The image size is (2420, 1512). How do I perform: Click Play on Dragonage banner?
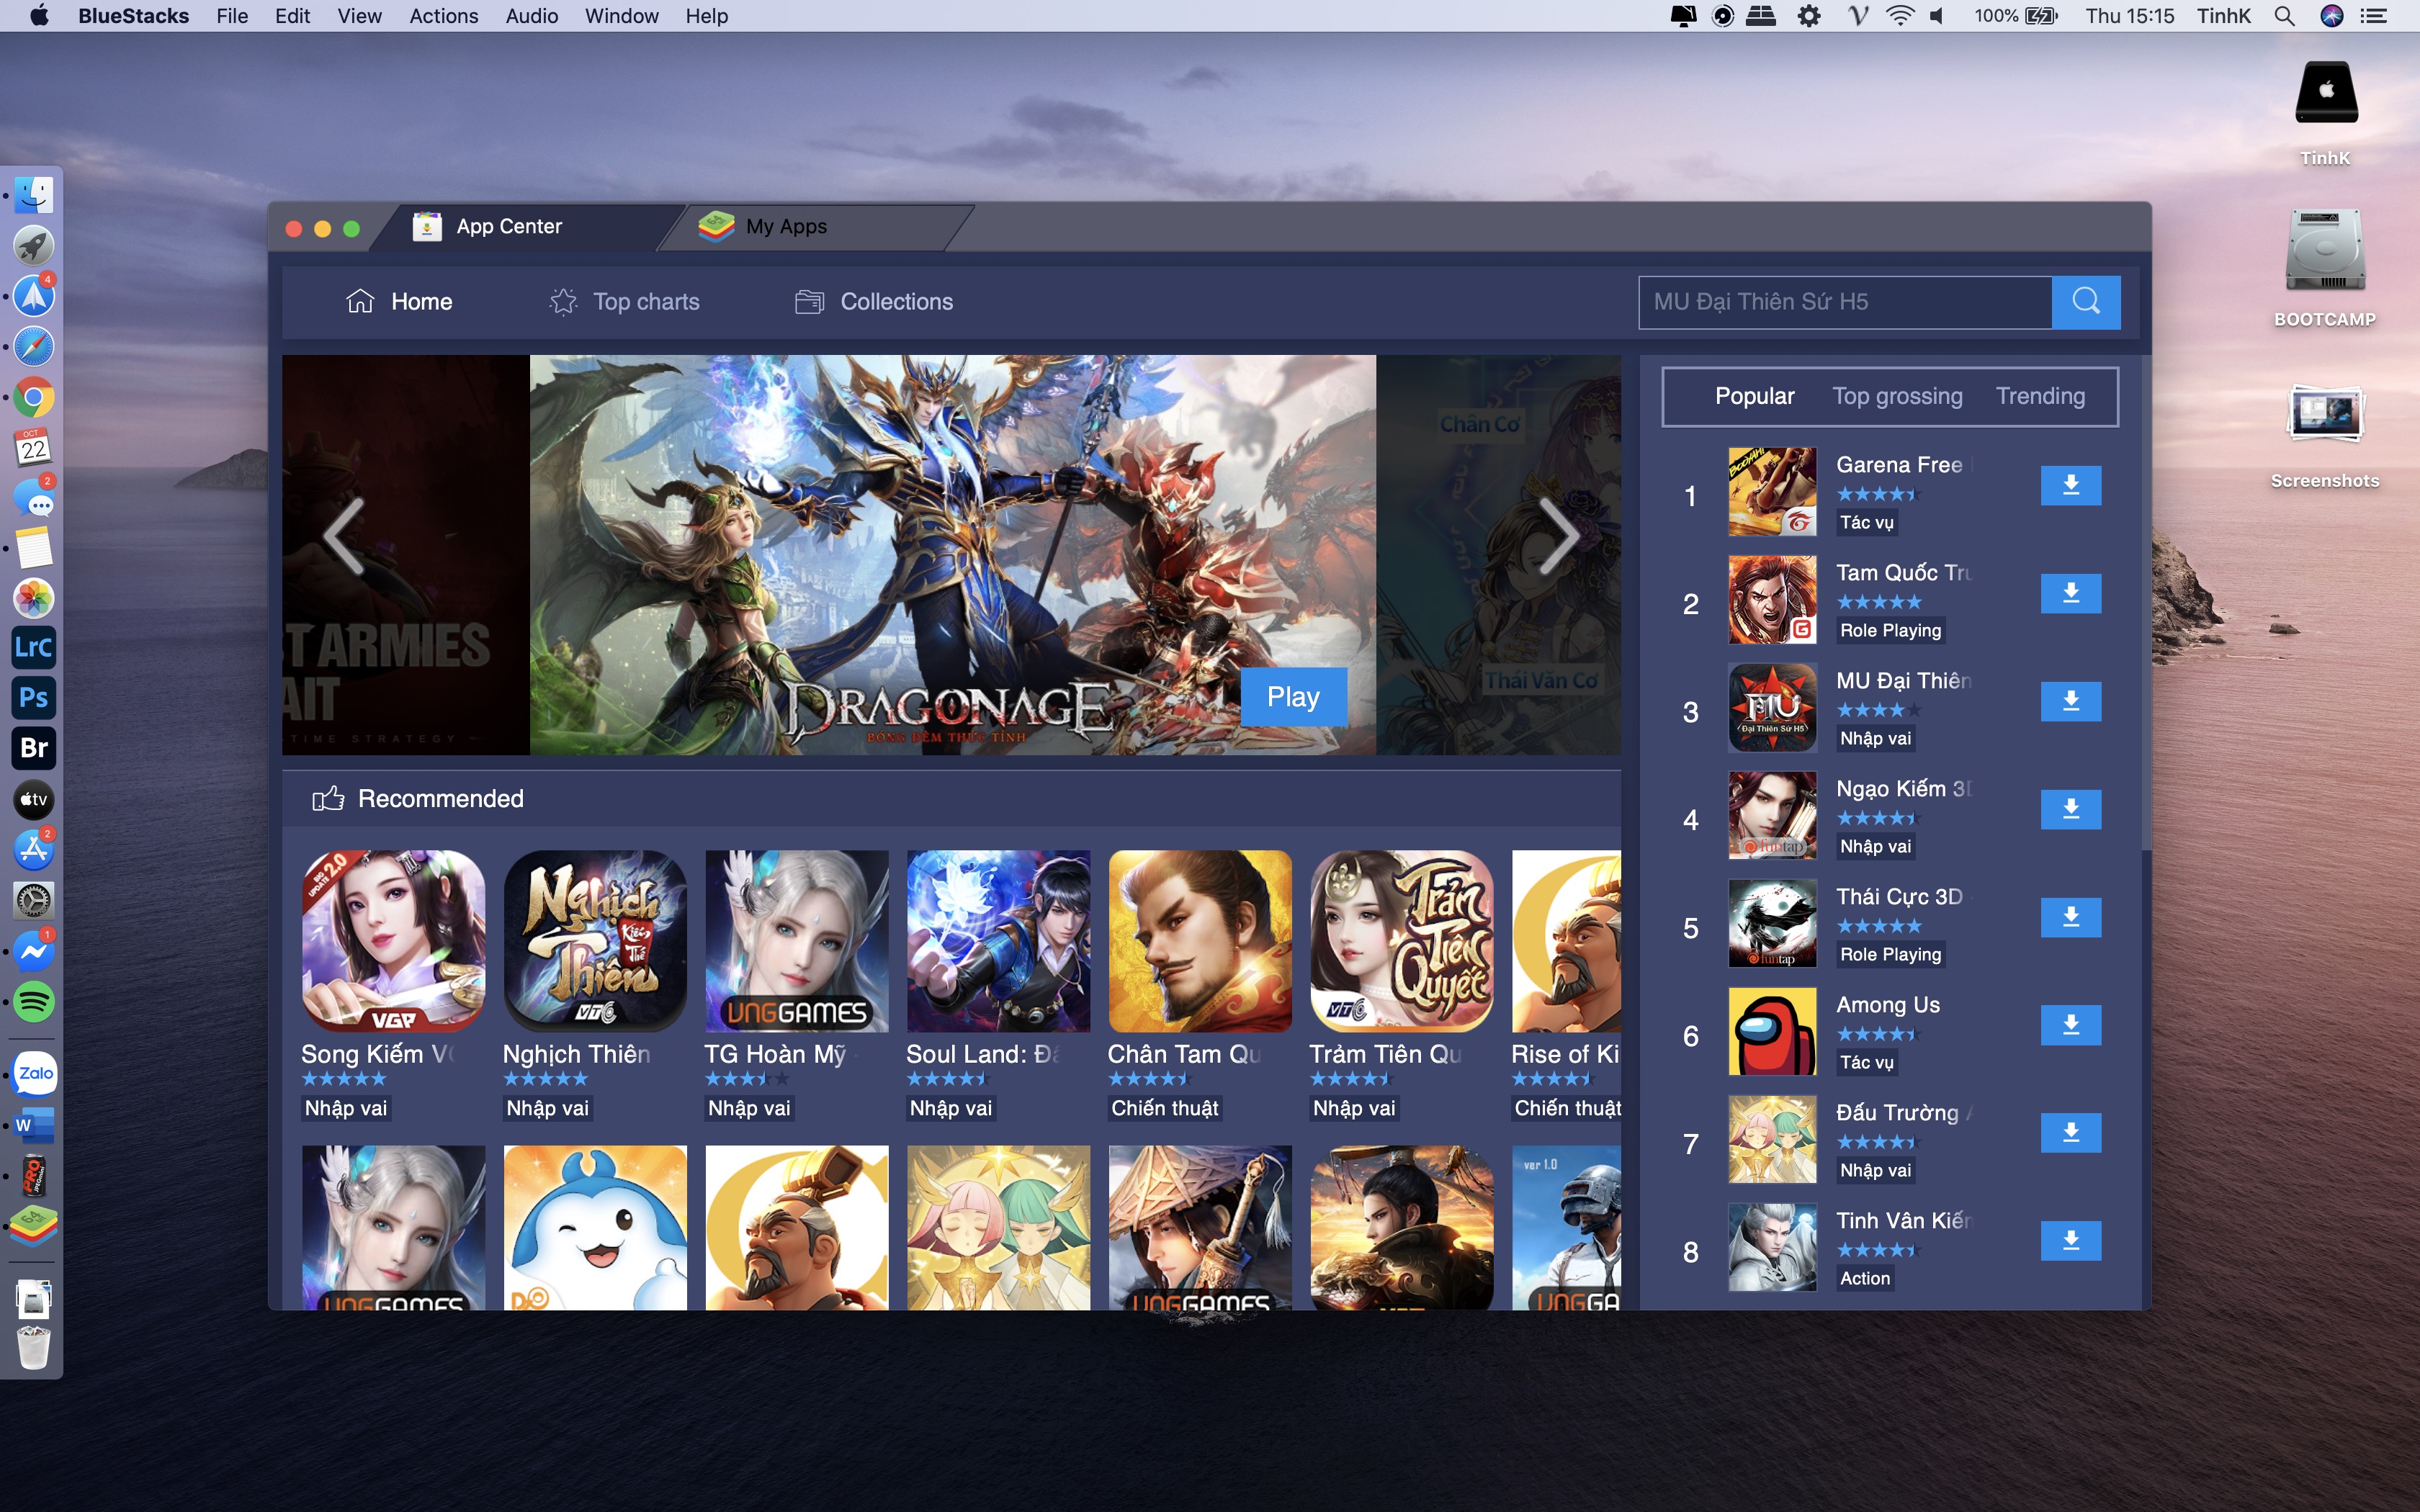(1293, 697)
